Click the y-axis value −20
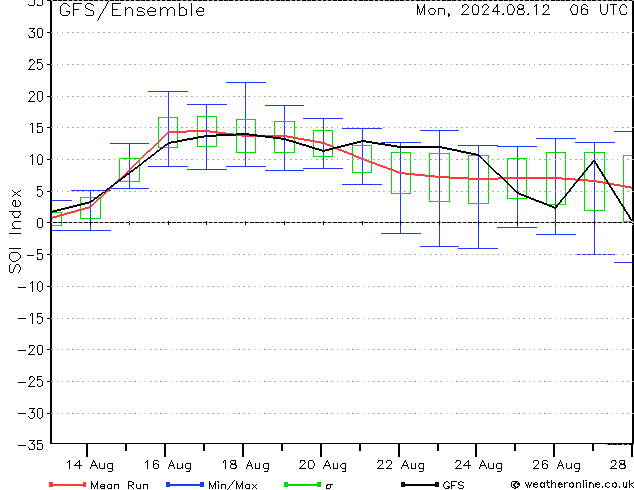 coord(31,350)
